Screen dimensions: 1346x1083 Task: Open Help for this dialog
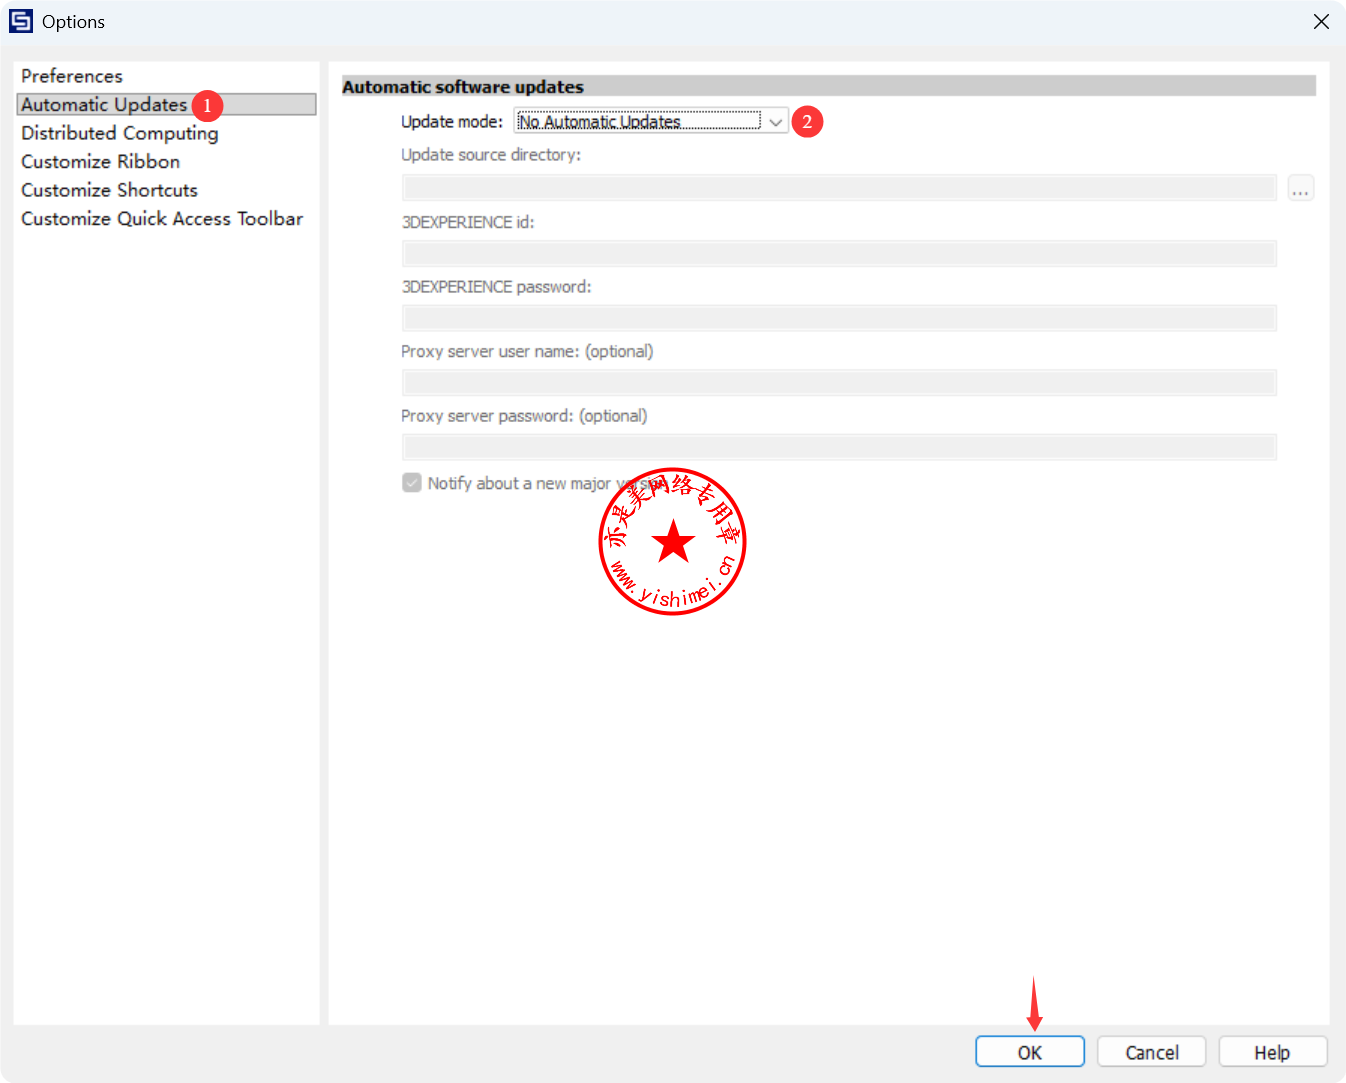pyautogui.click(x=1271, y=1052)
